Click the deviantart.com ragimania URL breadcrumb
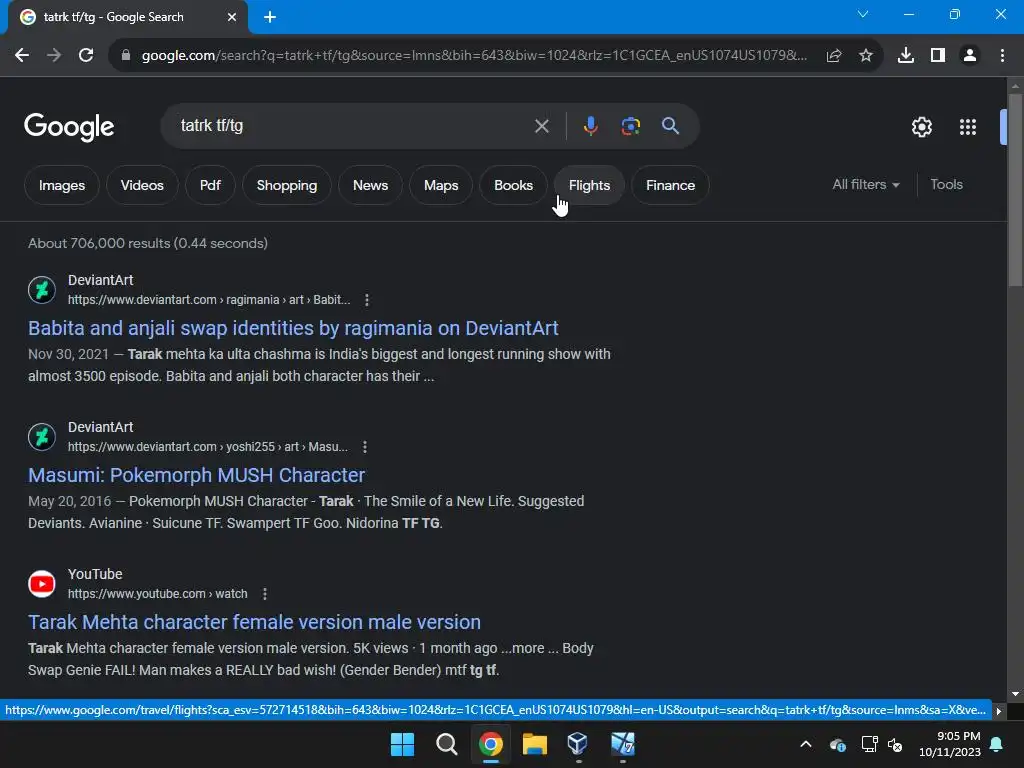Image resolution: width=1024 pixels, height=768 pixels. (209, 300)
